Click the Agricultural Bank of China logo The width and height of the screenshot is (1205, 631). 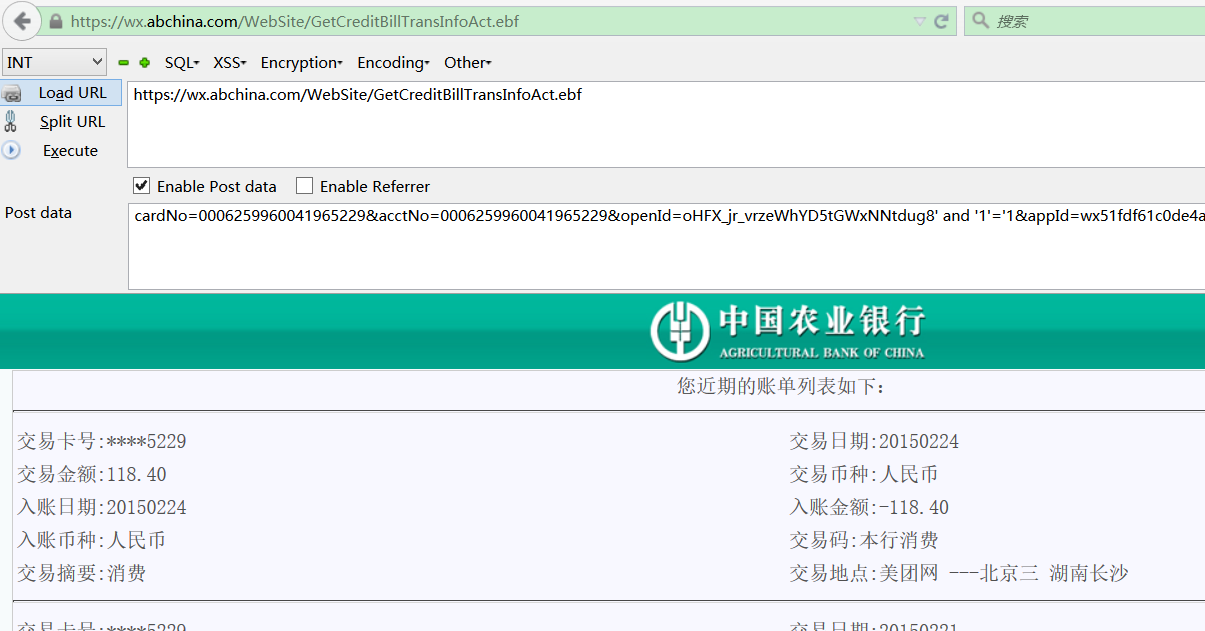click(787, 331)
